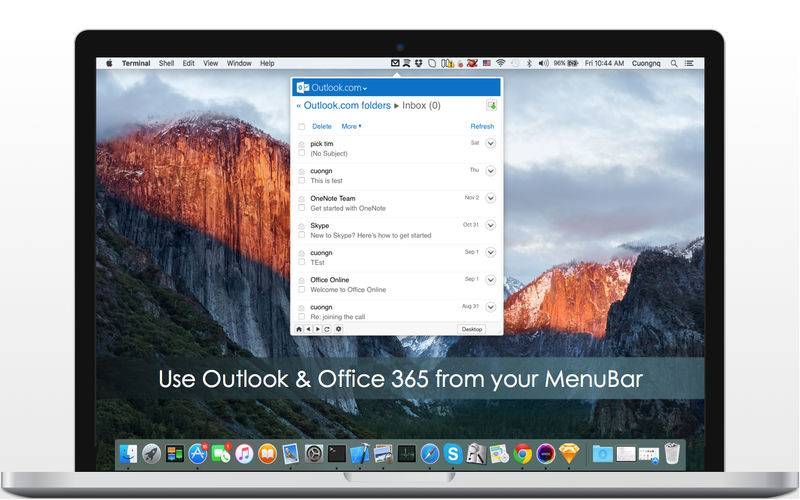Check the box for '(No Subject)' email
800x500 pixels.
tap(302, 153)
